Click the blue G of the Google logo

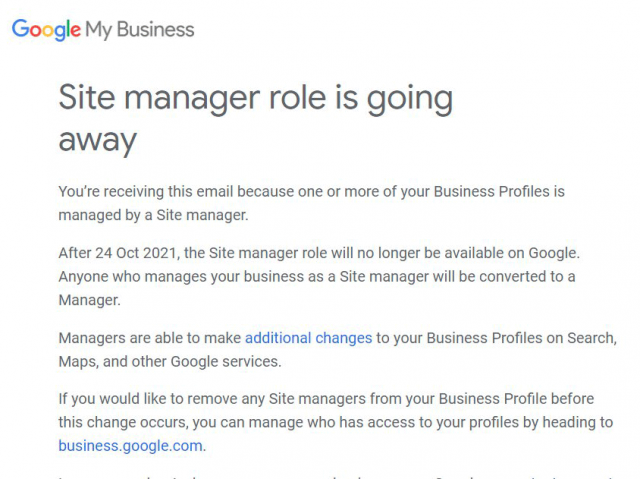pyautogui.click(x=21, y=29)
